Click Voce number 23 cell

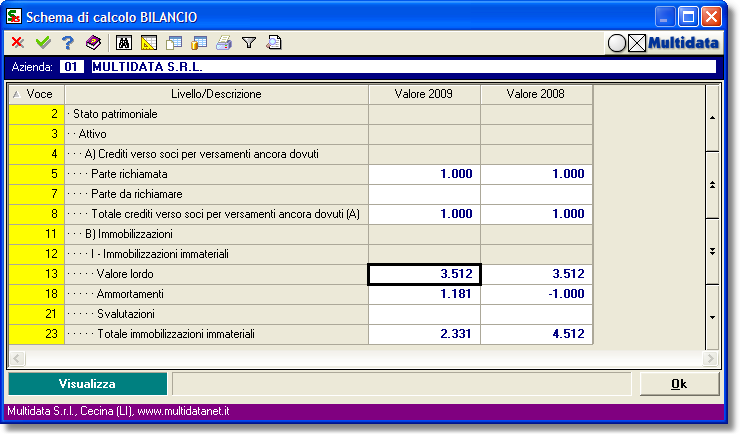point(36,334)
